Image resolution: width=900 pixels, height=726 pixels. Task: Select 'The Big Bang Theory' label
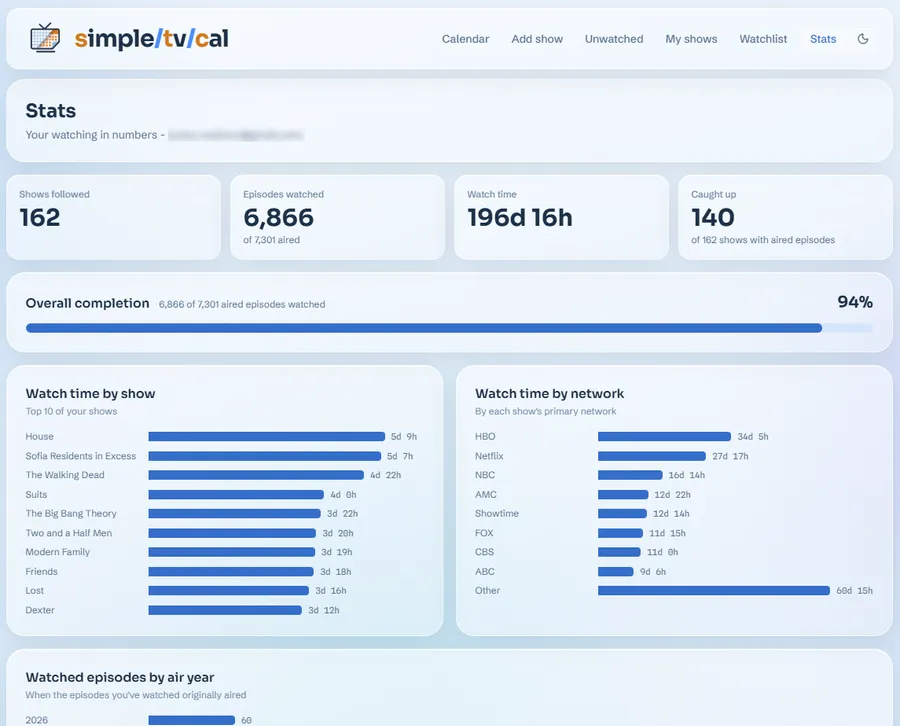tap(71, 514)
